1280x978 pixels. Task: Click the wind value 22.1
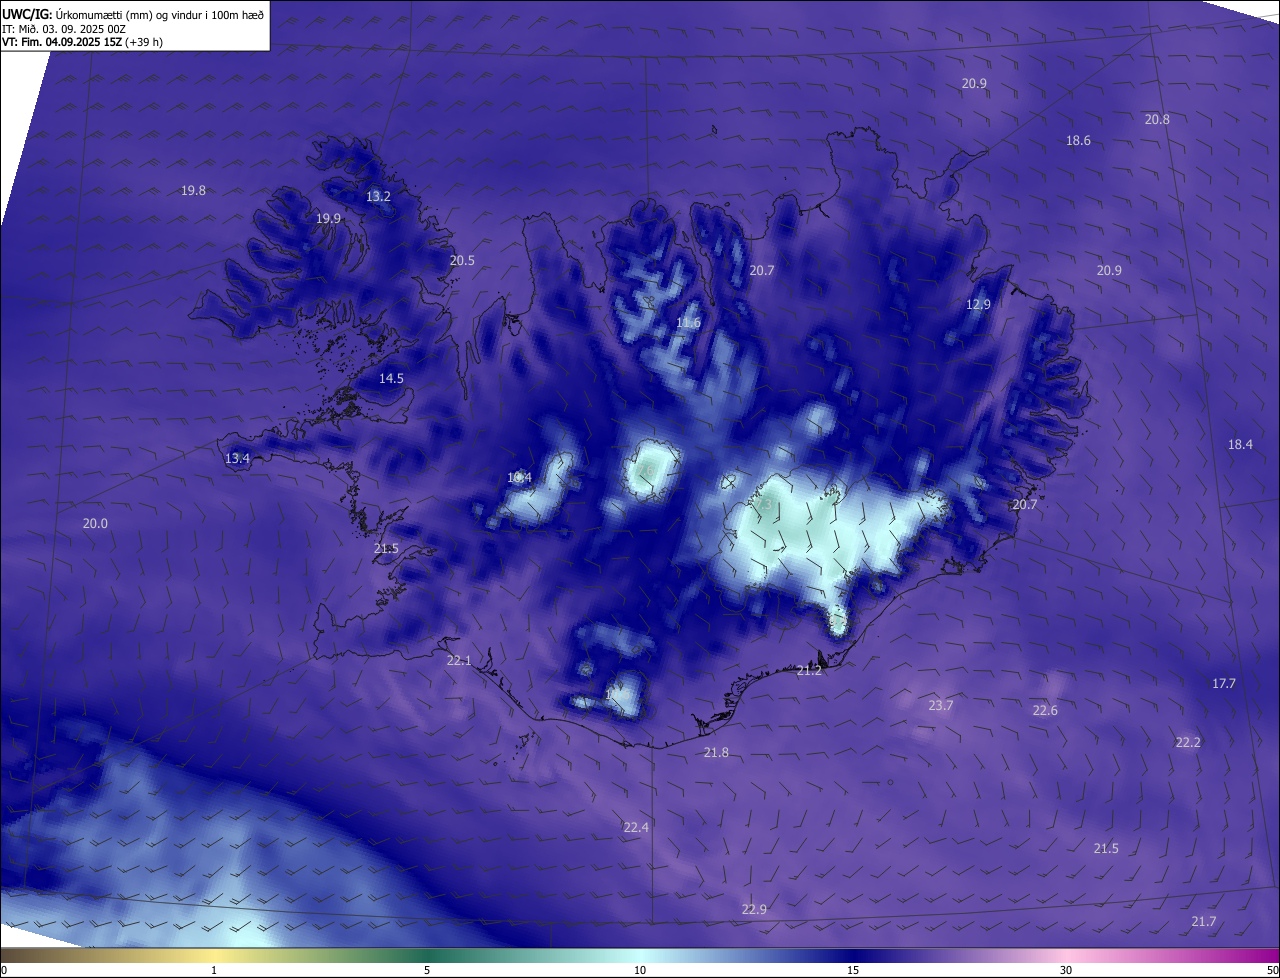click(x=459, y=661)
